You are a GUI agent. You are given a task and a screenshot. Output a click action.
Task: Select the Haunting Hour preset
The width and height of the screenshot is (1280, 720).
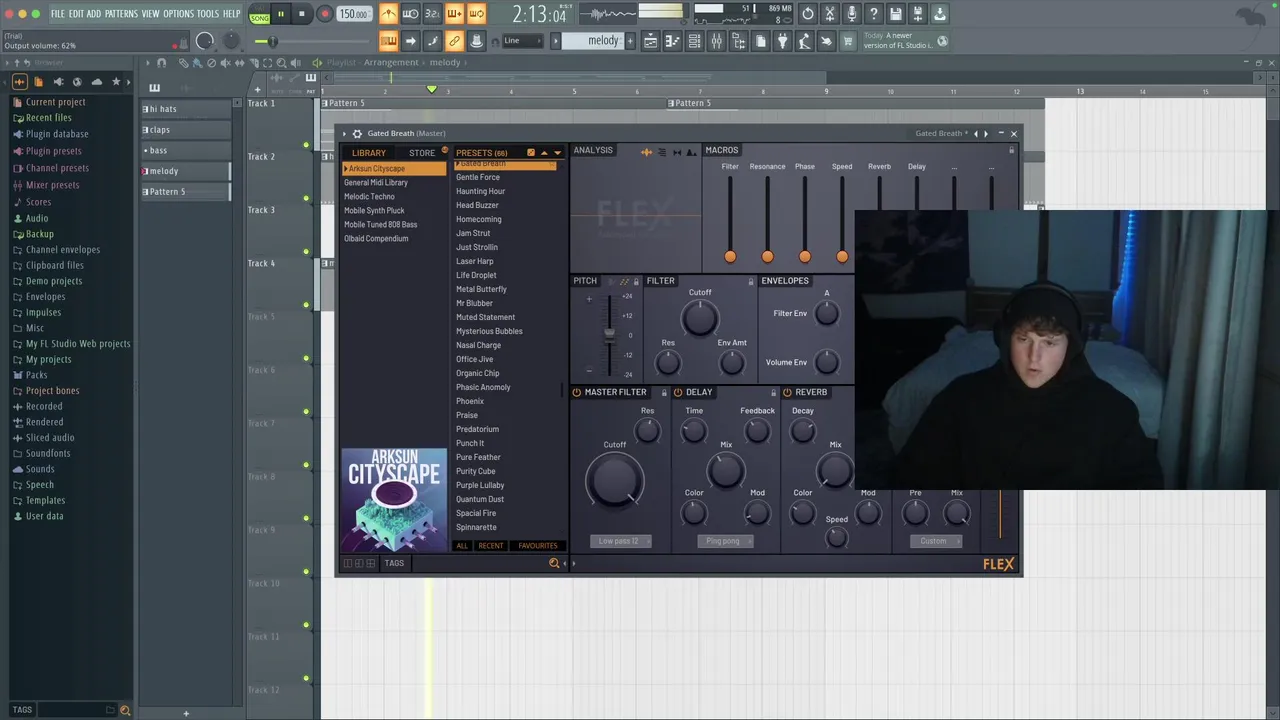(x=481, y=191)
